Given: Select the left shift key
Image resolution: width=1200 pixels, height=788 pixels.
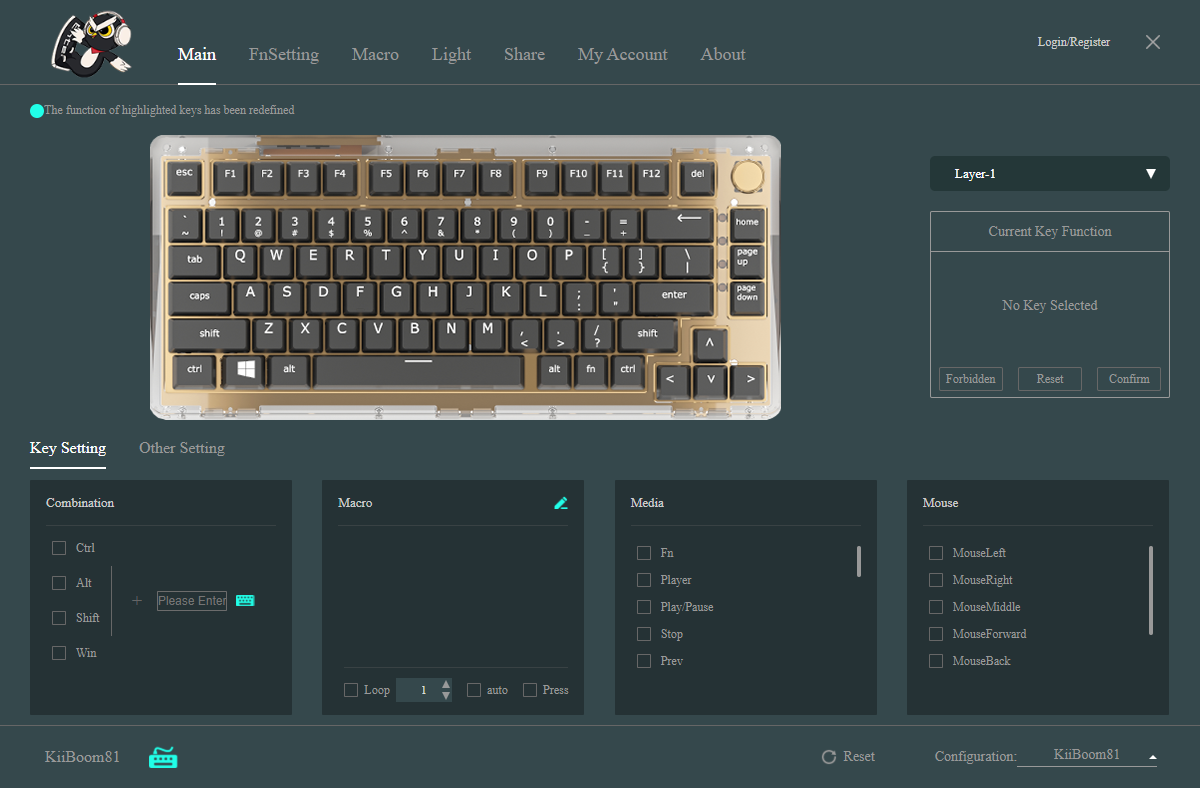Looking at the screenshot, I should [x=209, y=334].
